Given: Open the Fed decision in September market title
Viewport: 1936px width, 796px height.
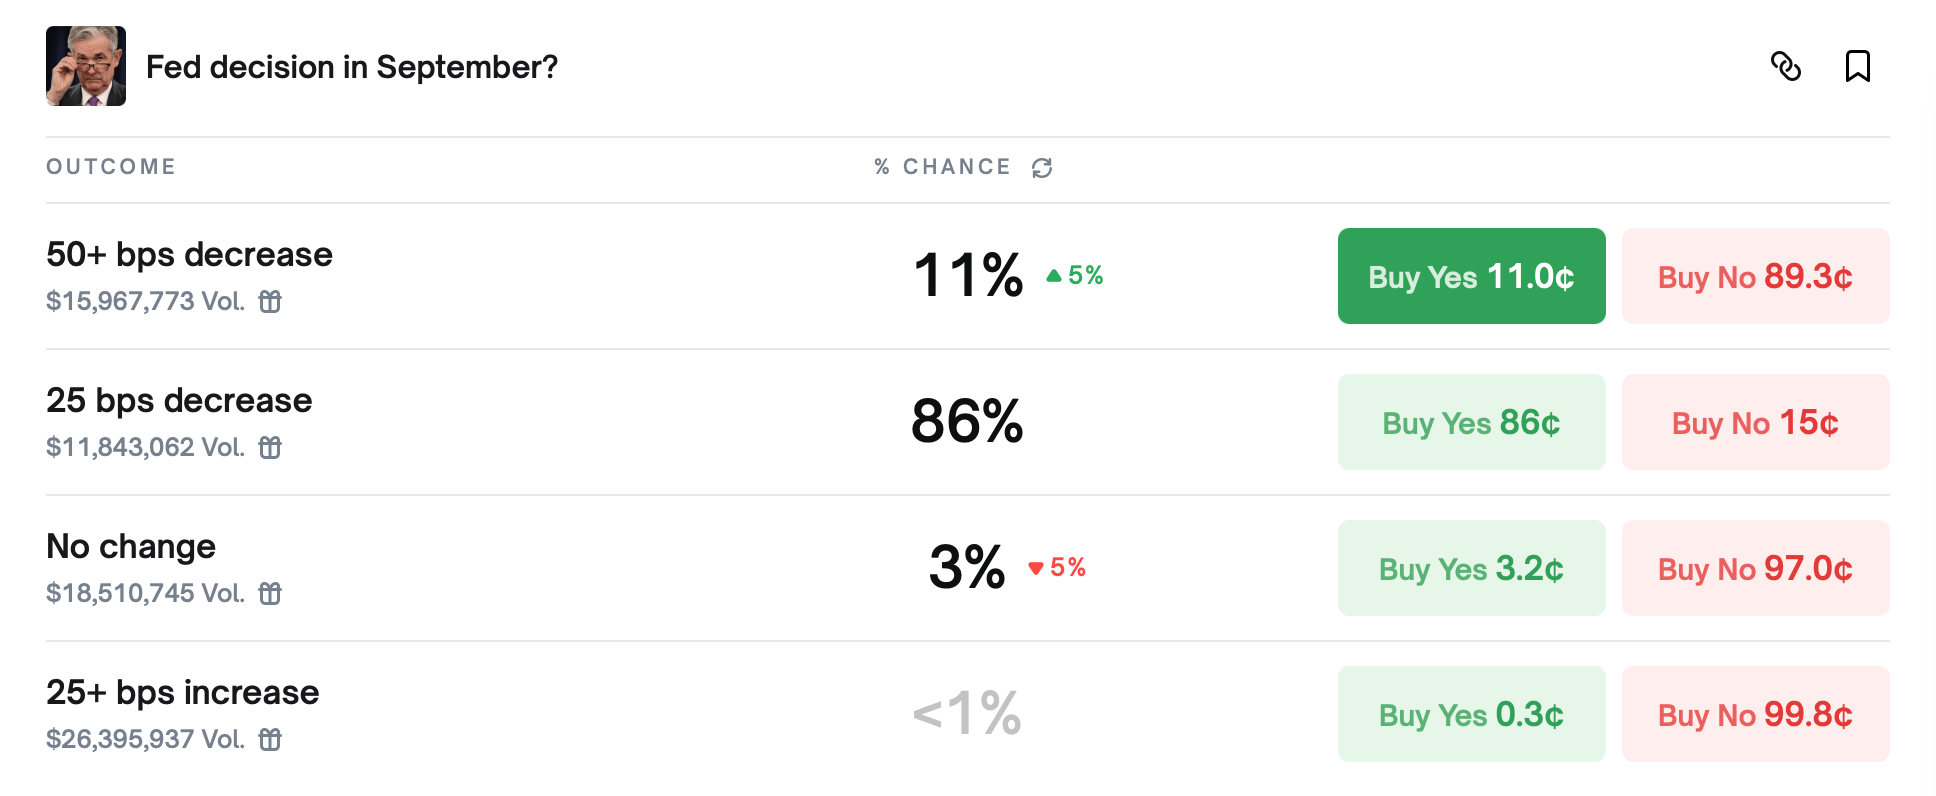Looking at the screenshot, I should pyautogui.click(x=352, y=67).
